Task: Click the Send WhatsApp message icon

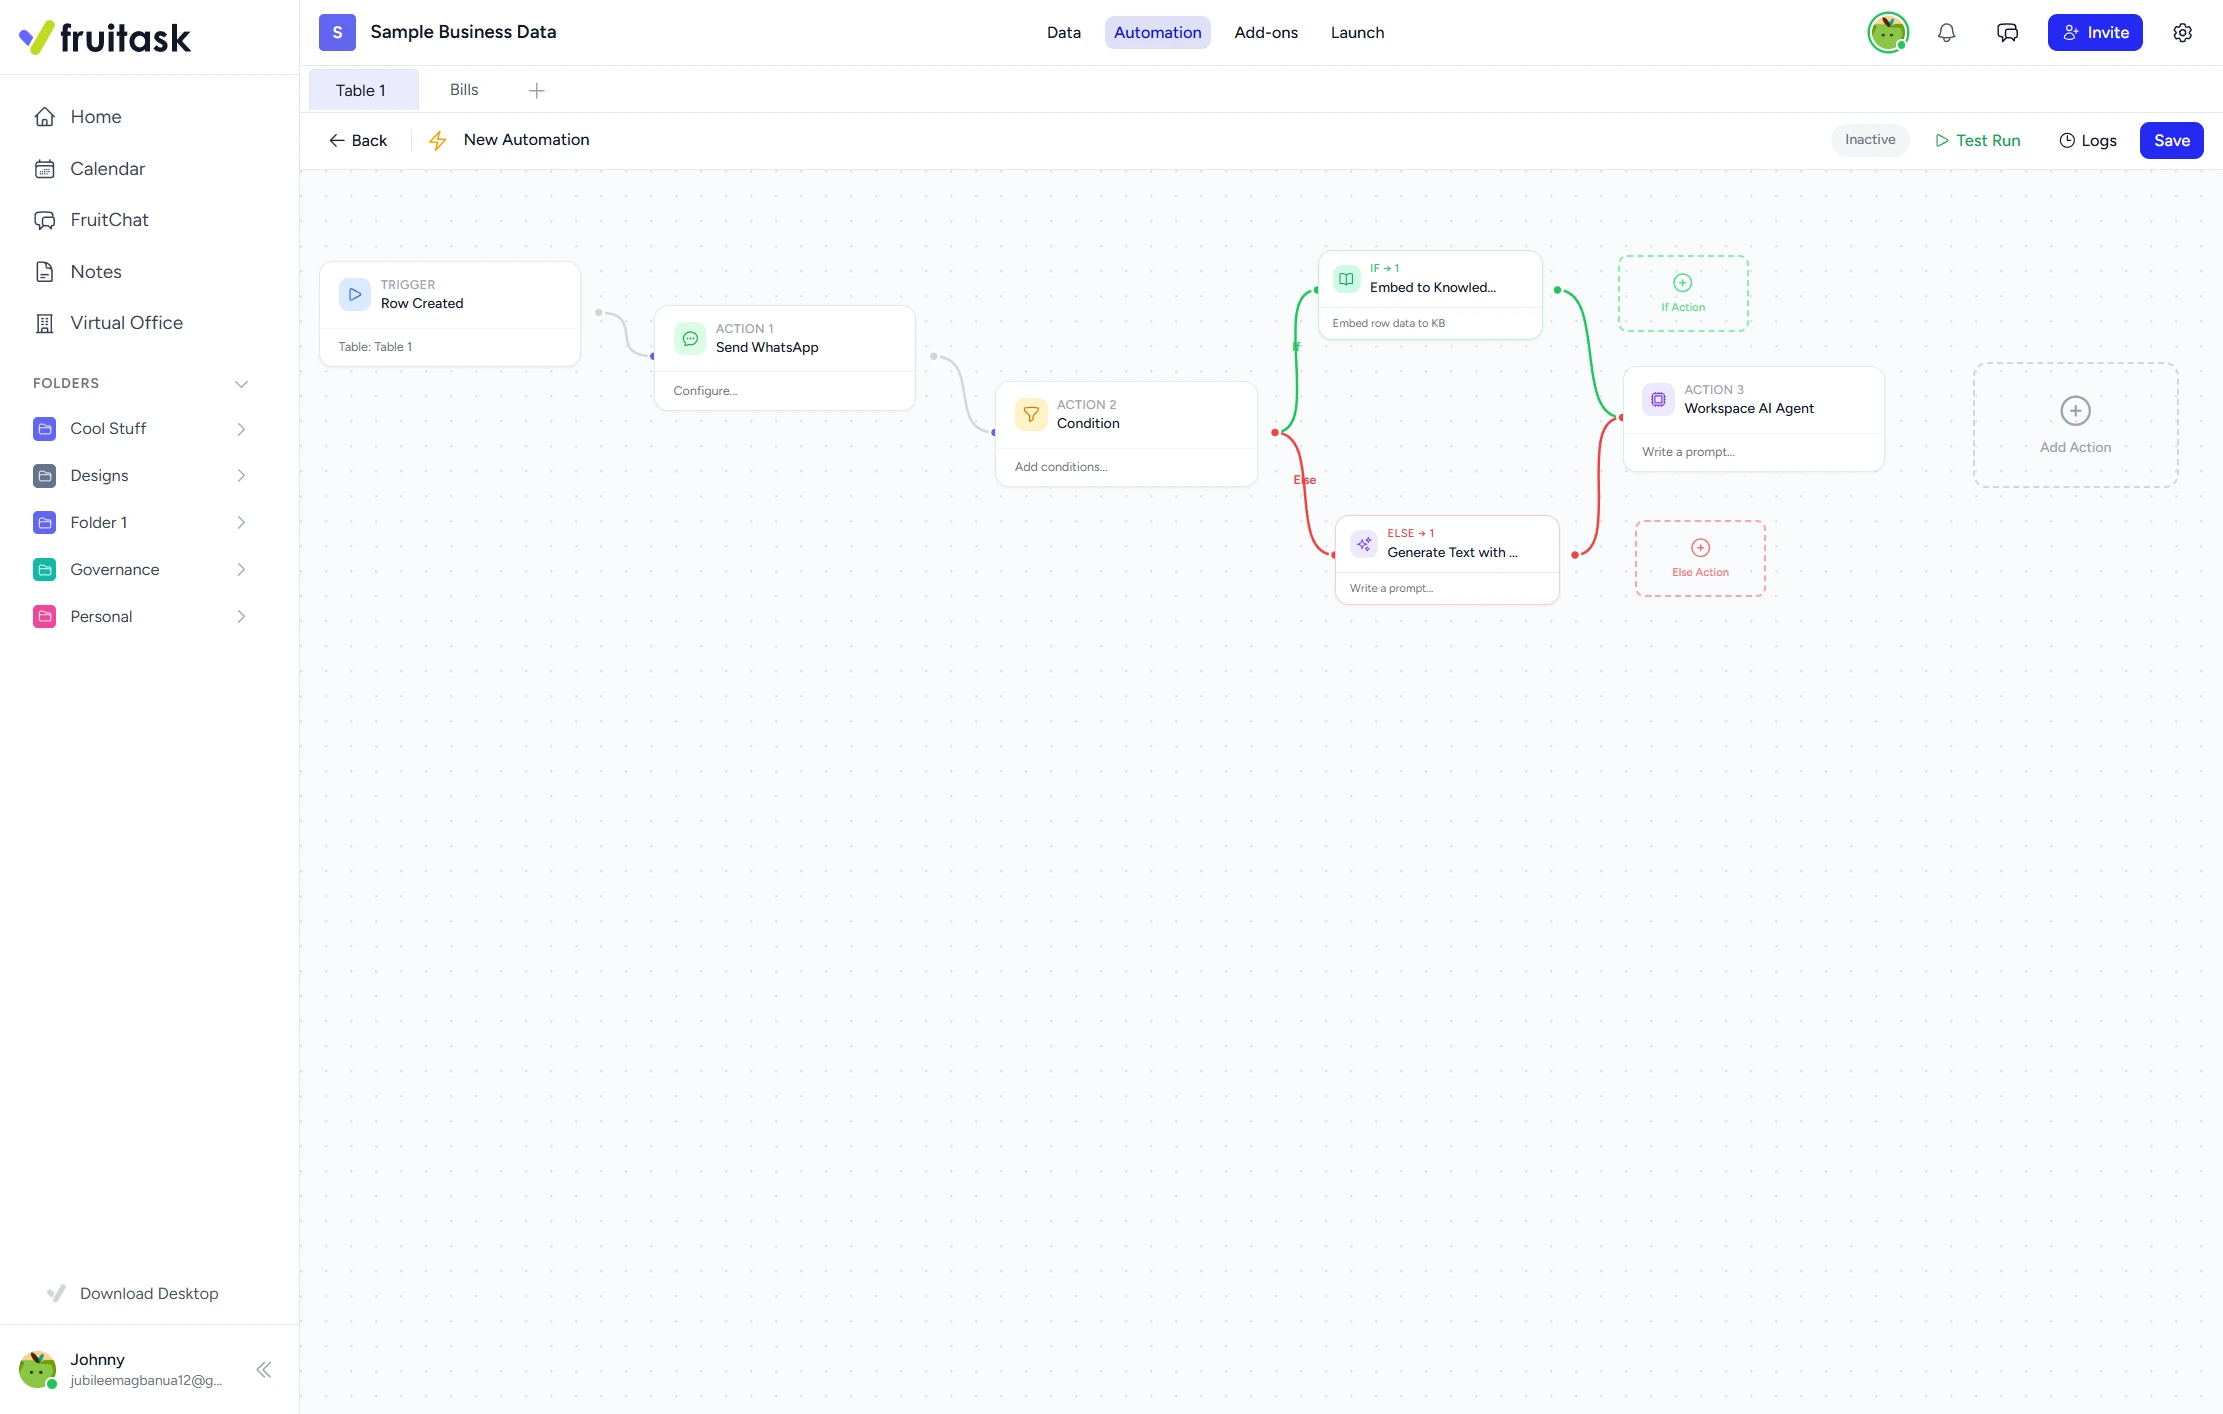Action: click(x=690, y=338)
